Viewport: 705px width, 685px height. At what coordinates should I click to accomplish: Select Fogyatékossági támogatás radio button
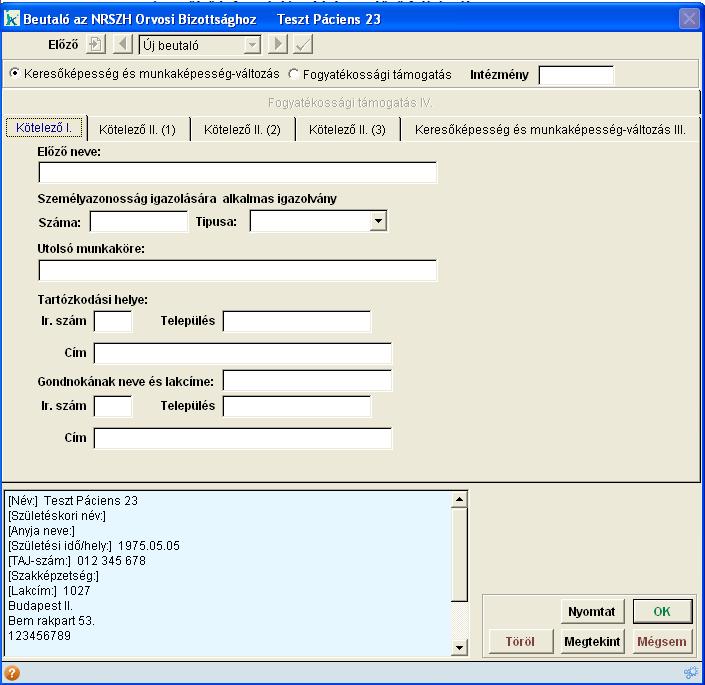pyautogui.click(x=294, y=74)
